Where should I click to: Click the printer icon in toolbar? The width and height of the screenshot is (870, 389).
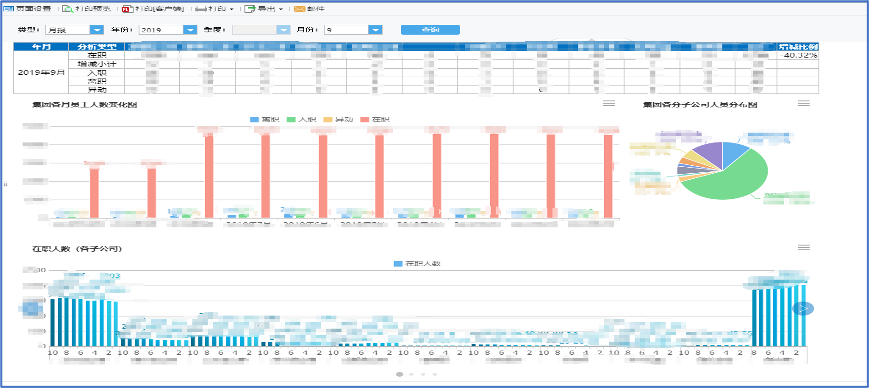click(201, 9)
